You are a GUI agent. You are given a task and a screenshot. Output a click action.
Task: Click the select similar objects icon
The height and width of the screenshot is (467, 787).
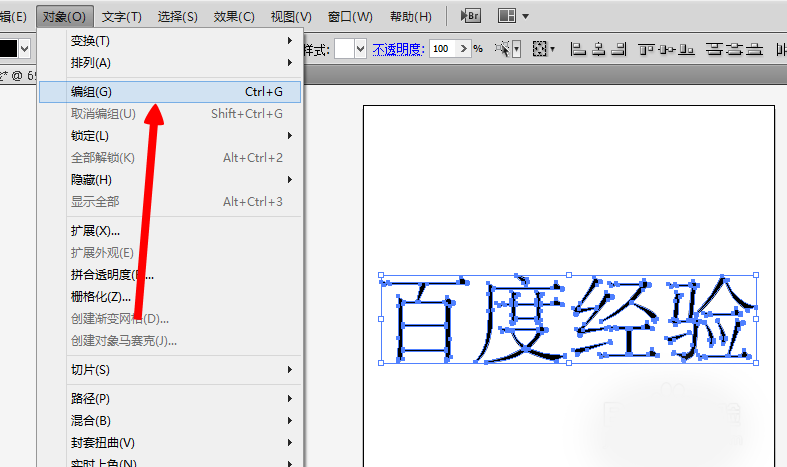(502, 49)
